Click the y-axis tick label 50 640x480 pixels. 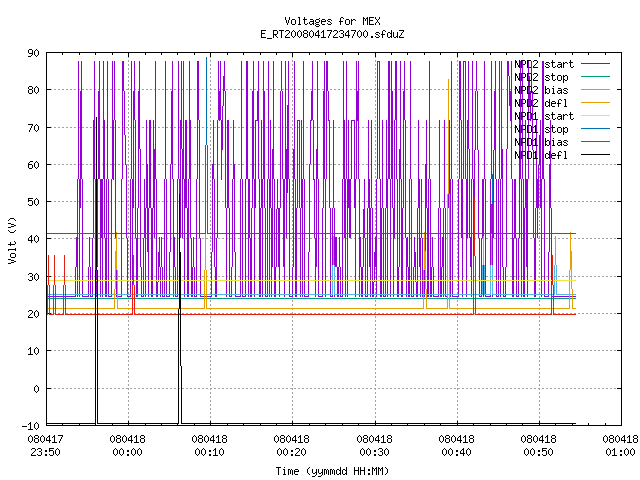coord(33,202)
